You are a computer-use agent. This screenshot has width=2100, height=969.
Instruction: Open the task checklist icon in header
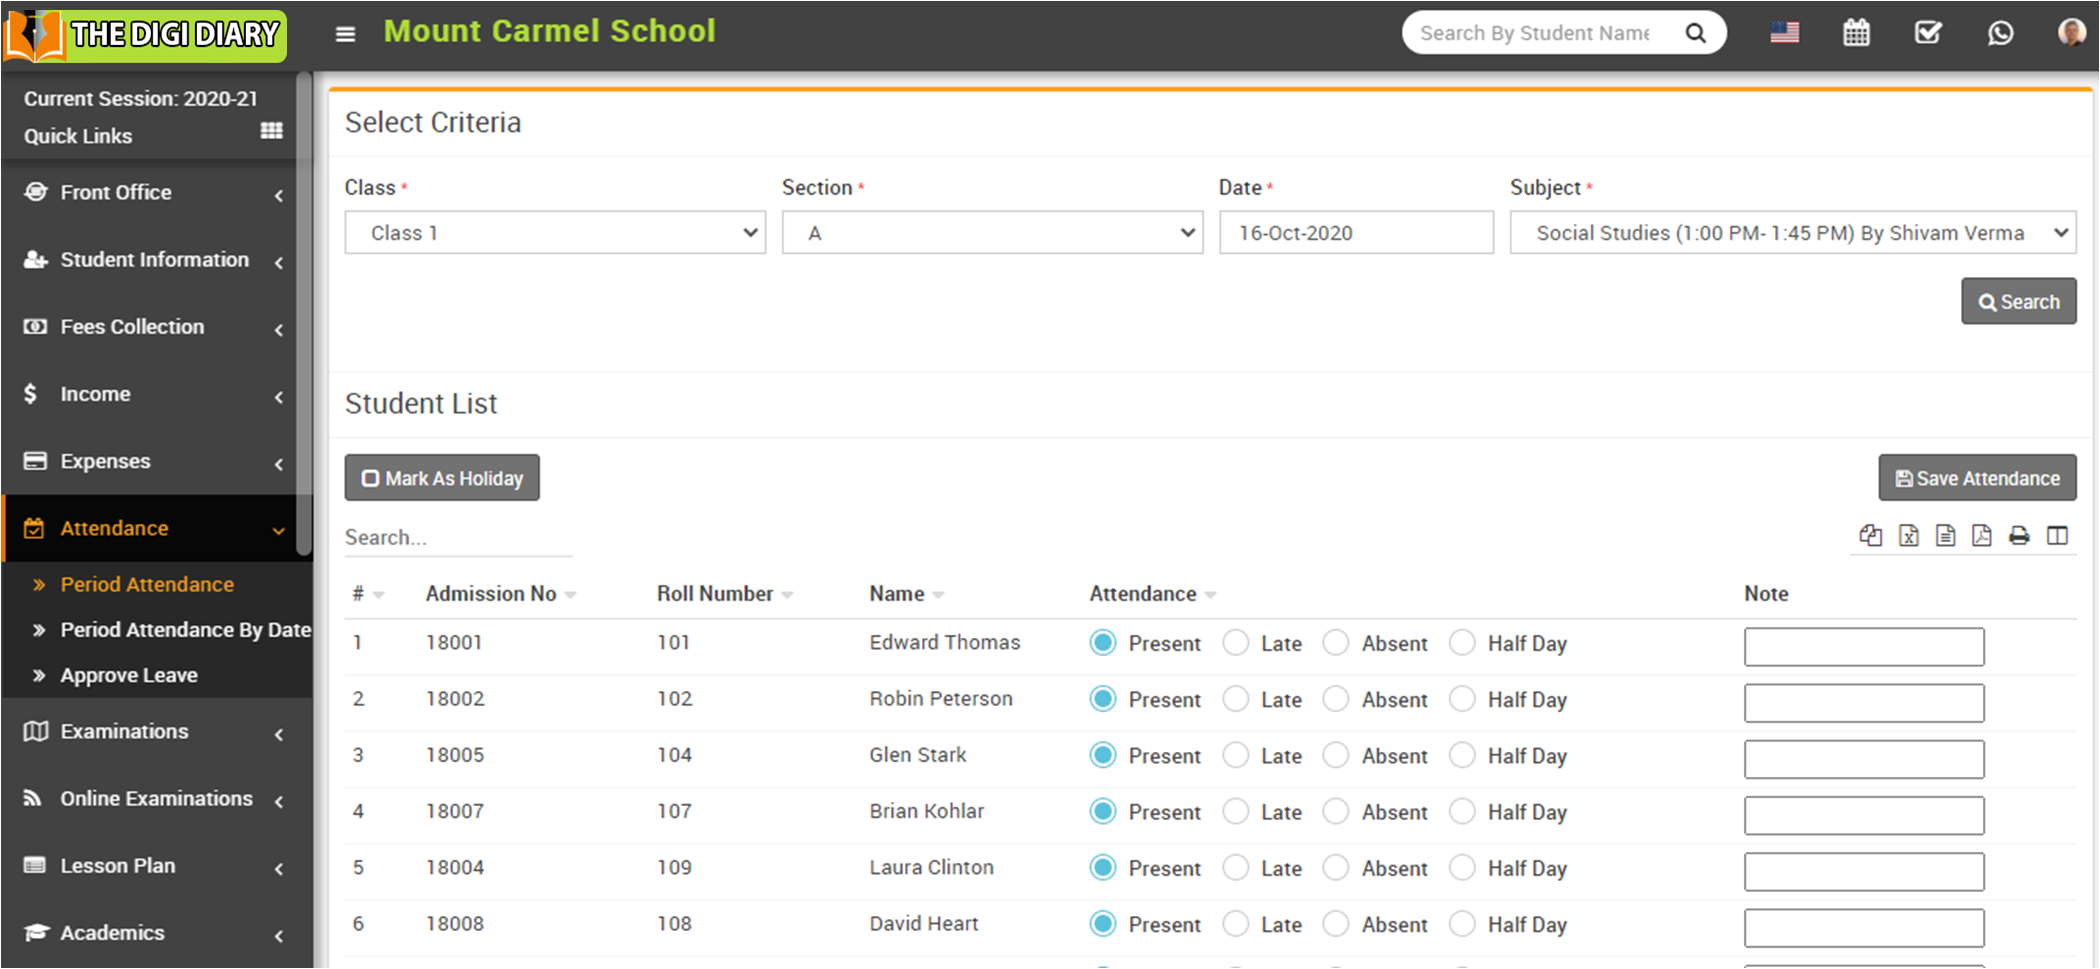tap(1928, 33)
